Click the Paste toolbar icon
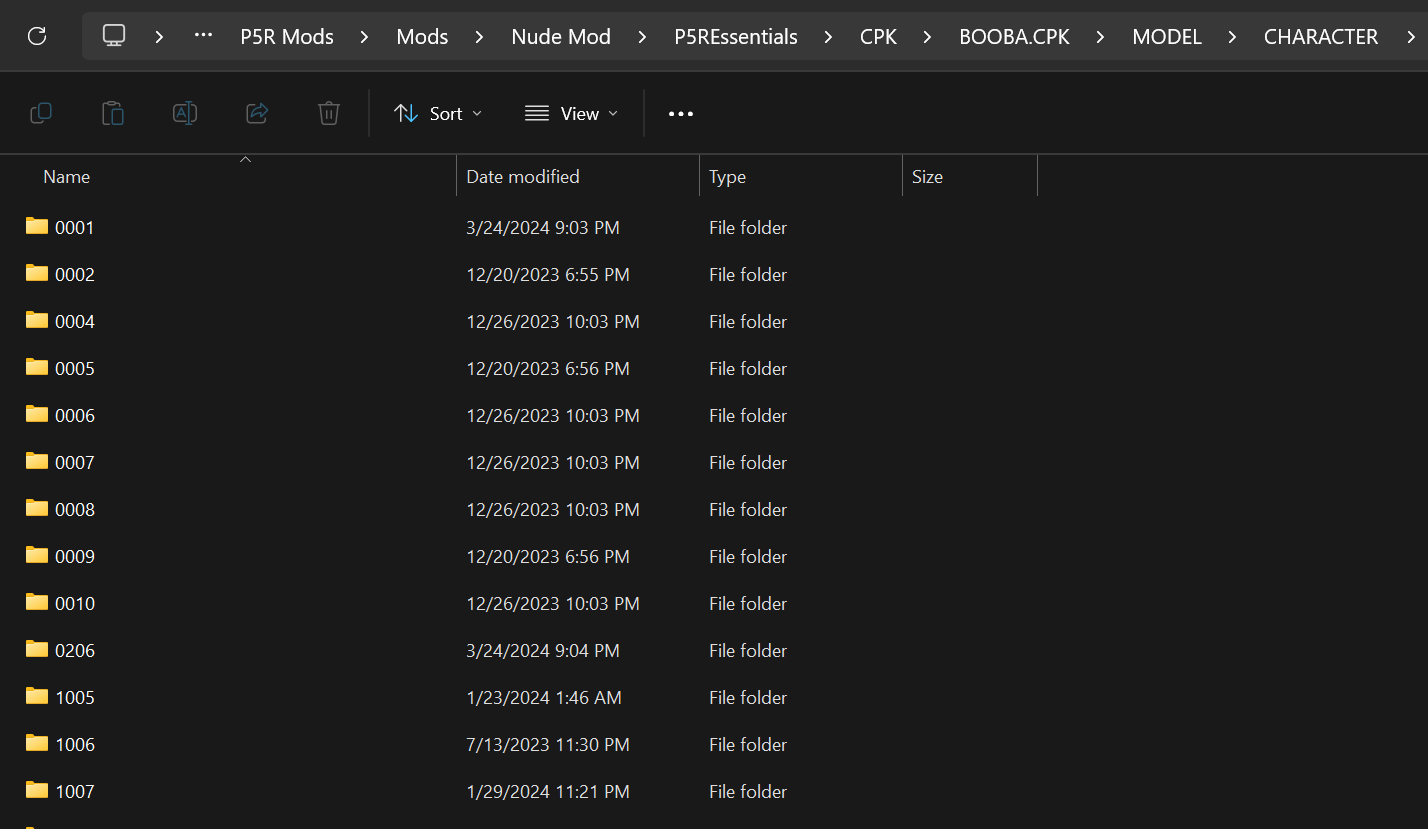The height and width of the screenshot is (829, 1428). (x=113, y=113)
